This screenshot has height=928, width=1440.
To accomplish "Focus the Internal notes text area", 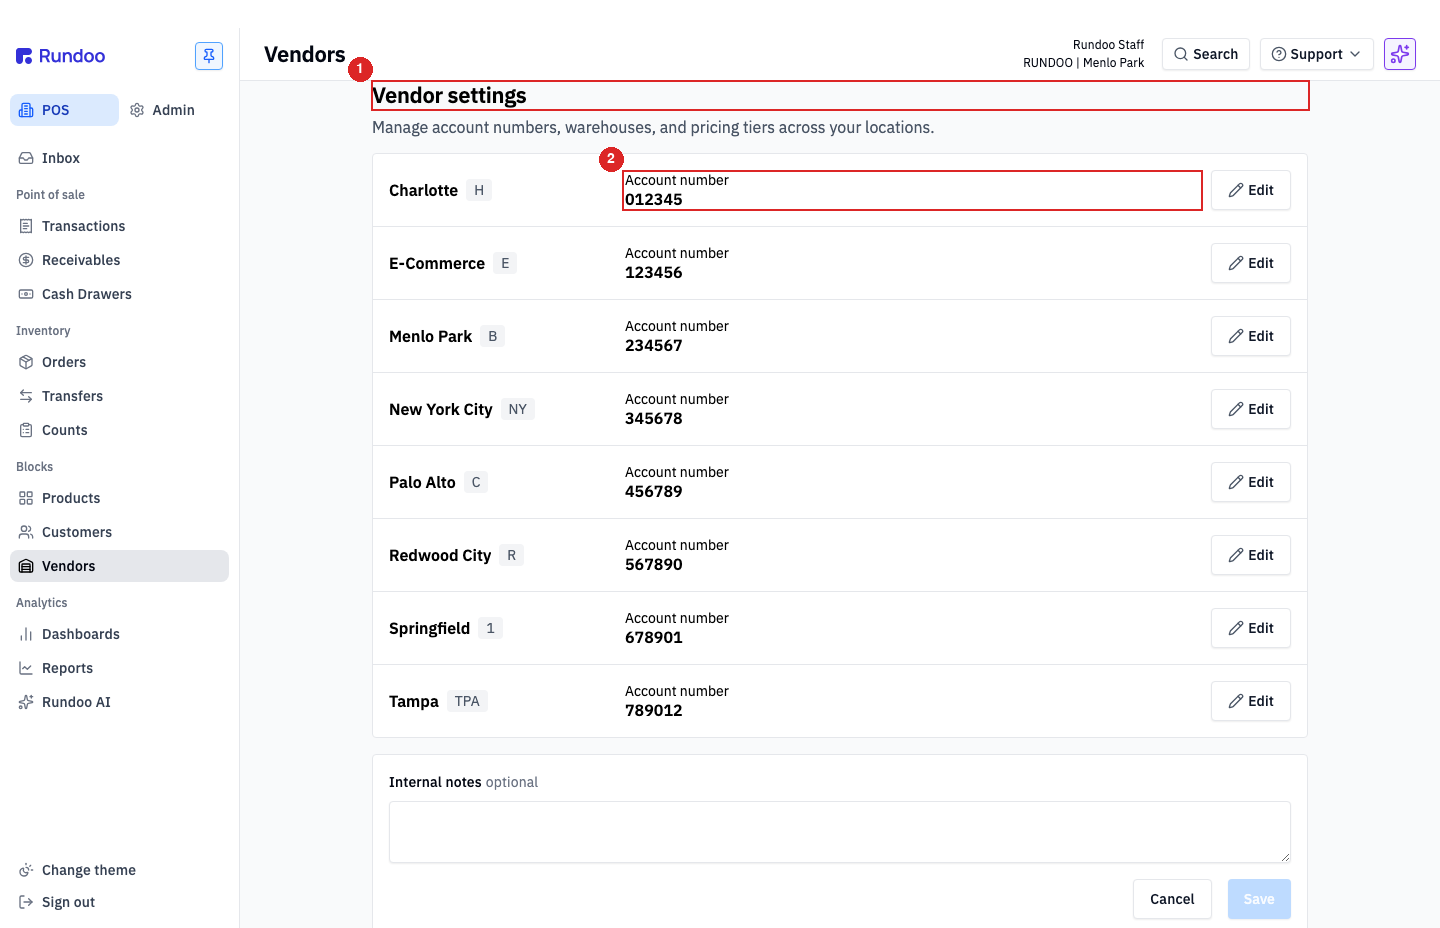I will click(x=839, y=832).
